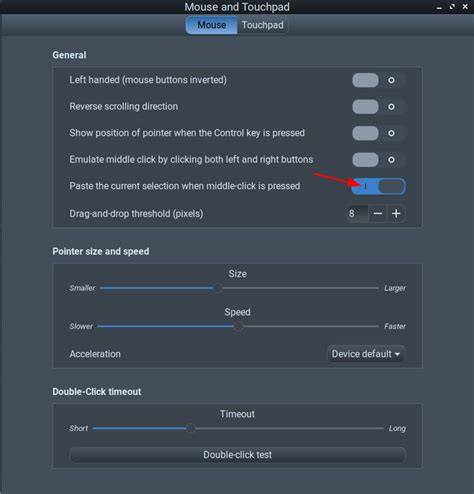Image resolution: width=474 pixels, height=494 pixels.
Task: Turn off paste selection on middle-click
Action: (379, 186)
